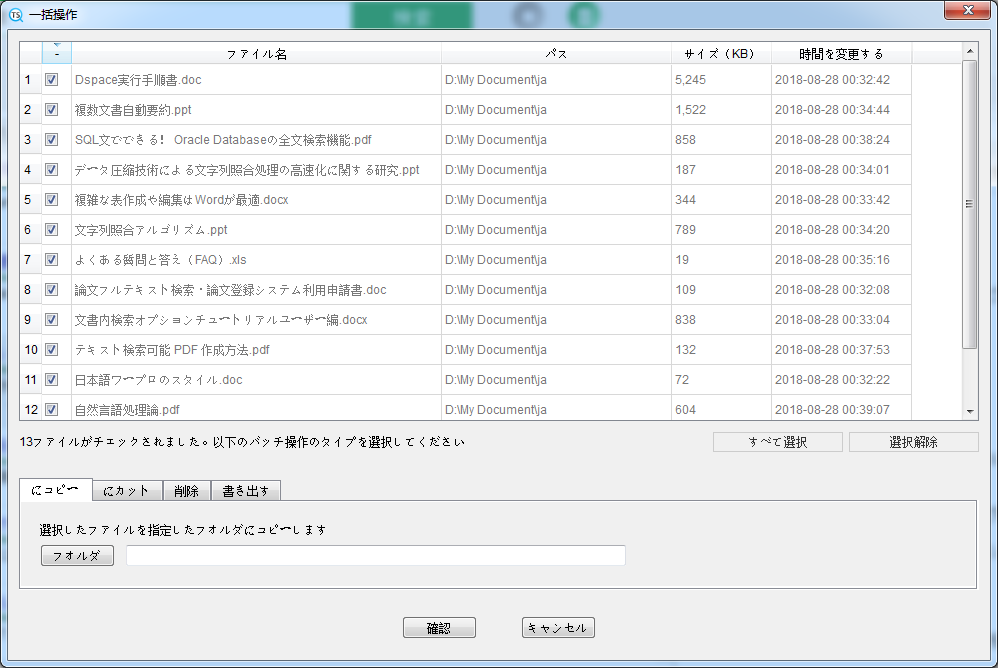Open the 削除 tab
Viewport: 998px width, 668px height.
click(x=186, y=490)
